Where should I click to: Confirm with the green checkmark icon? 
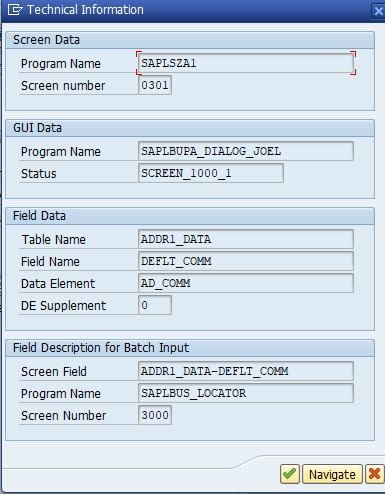tap(290, 474)
